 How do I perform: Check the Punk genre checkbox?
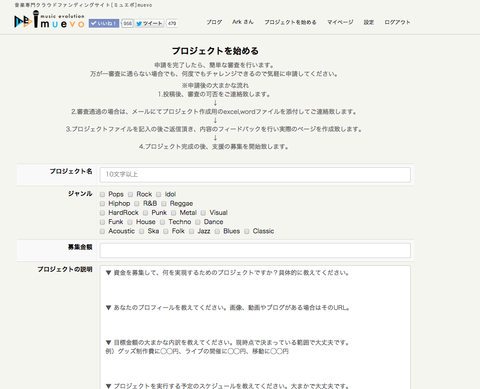(x=145, y=213)
